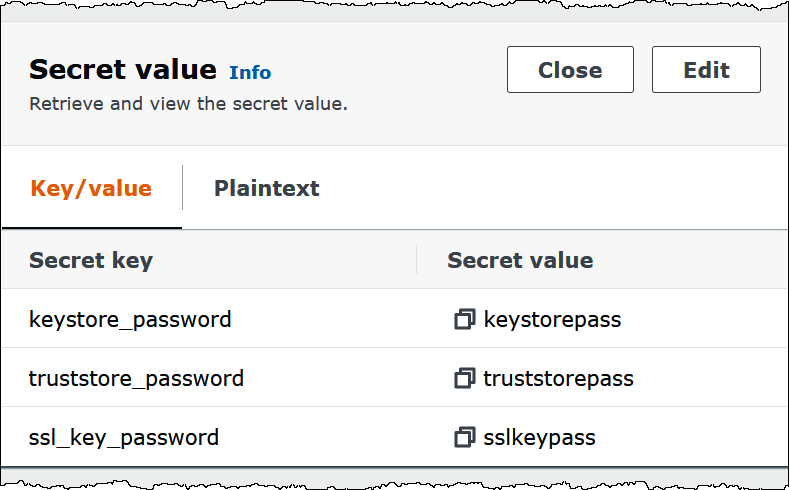Switch to the Plaintext tab
The image size is (790, 490).
coord(266,188)
